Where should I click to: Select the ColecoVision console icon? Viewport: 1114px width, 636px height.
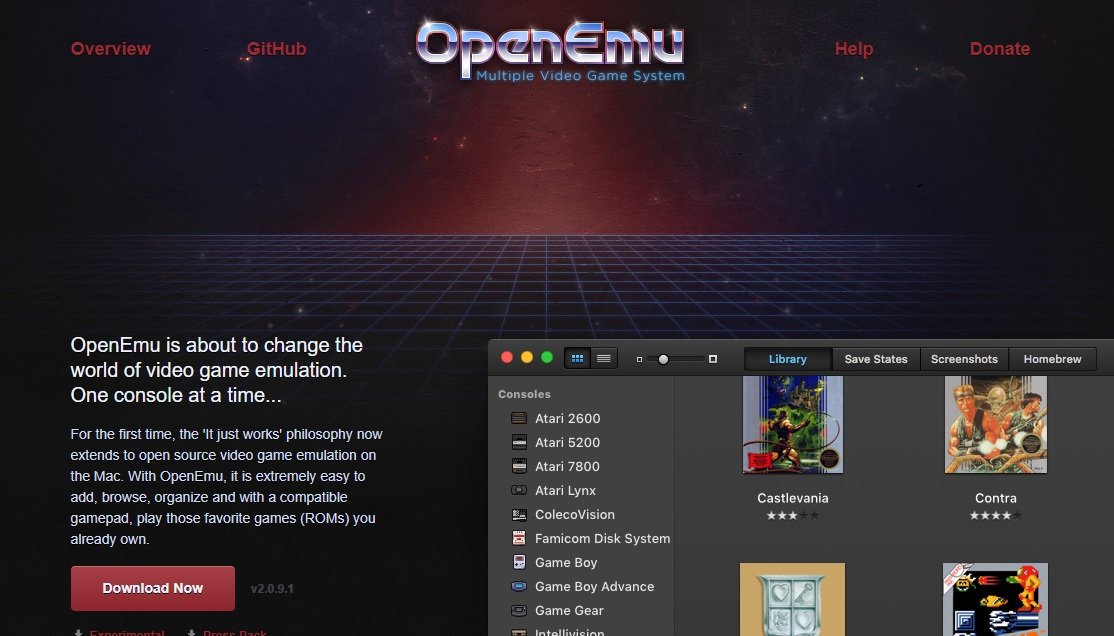coord(519,514)
